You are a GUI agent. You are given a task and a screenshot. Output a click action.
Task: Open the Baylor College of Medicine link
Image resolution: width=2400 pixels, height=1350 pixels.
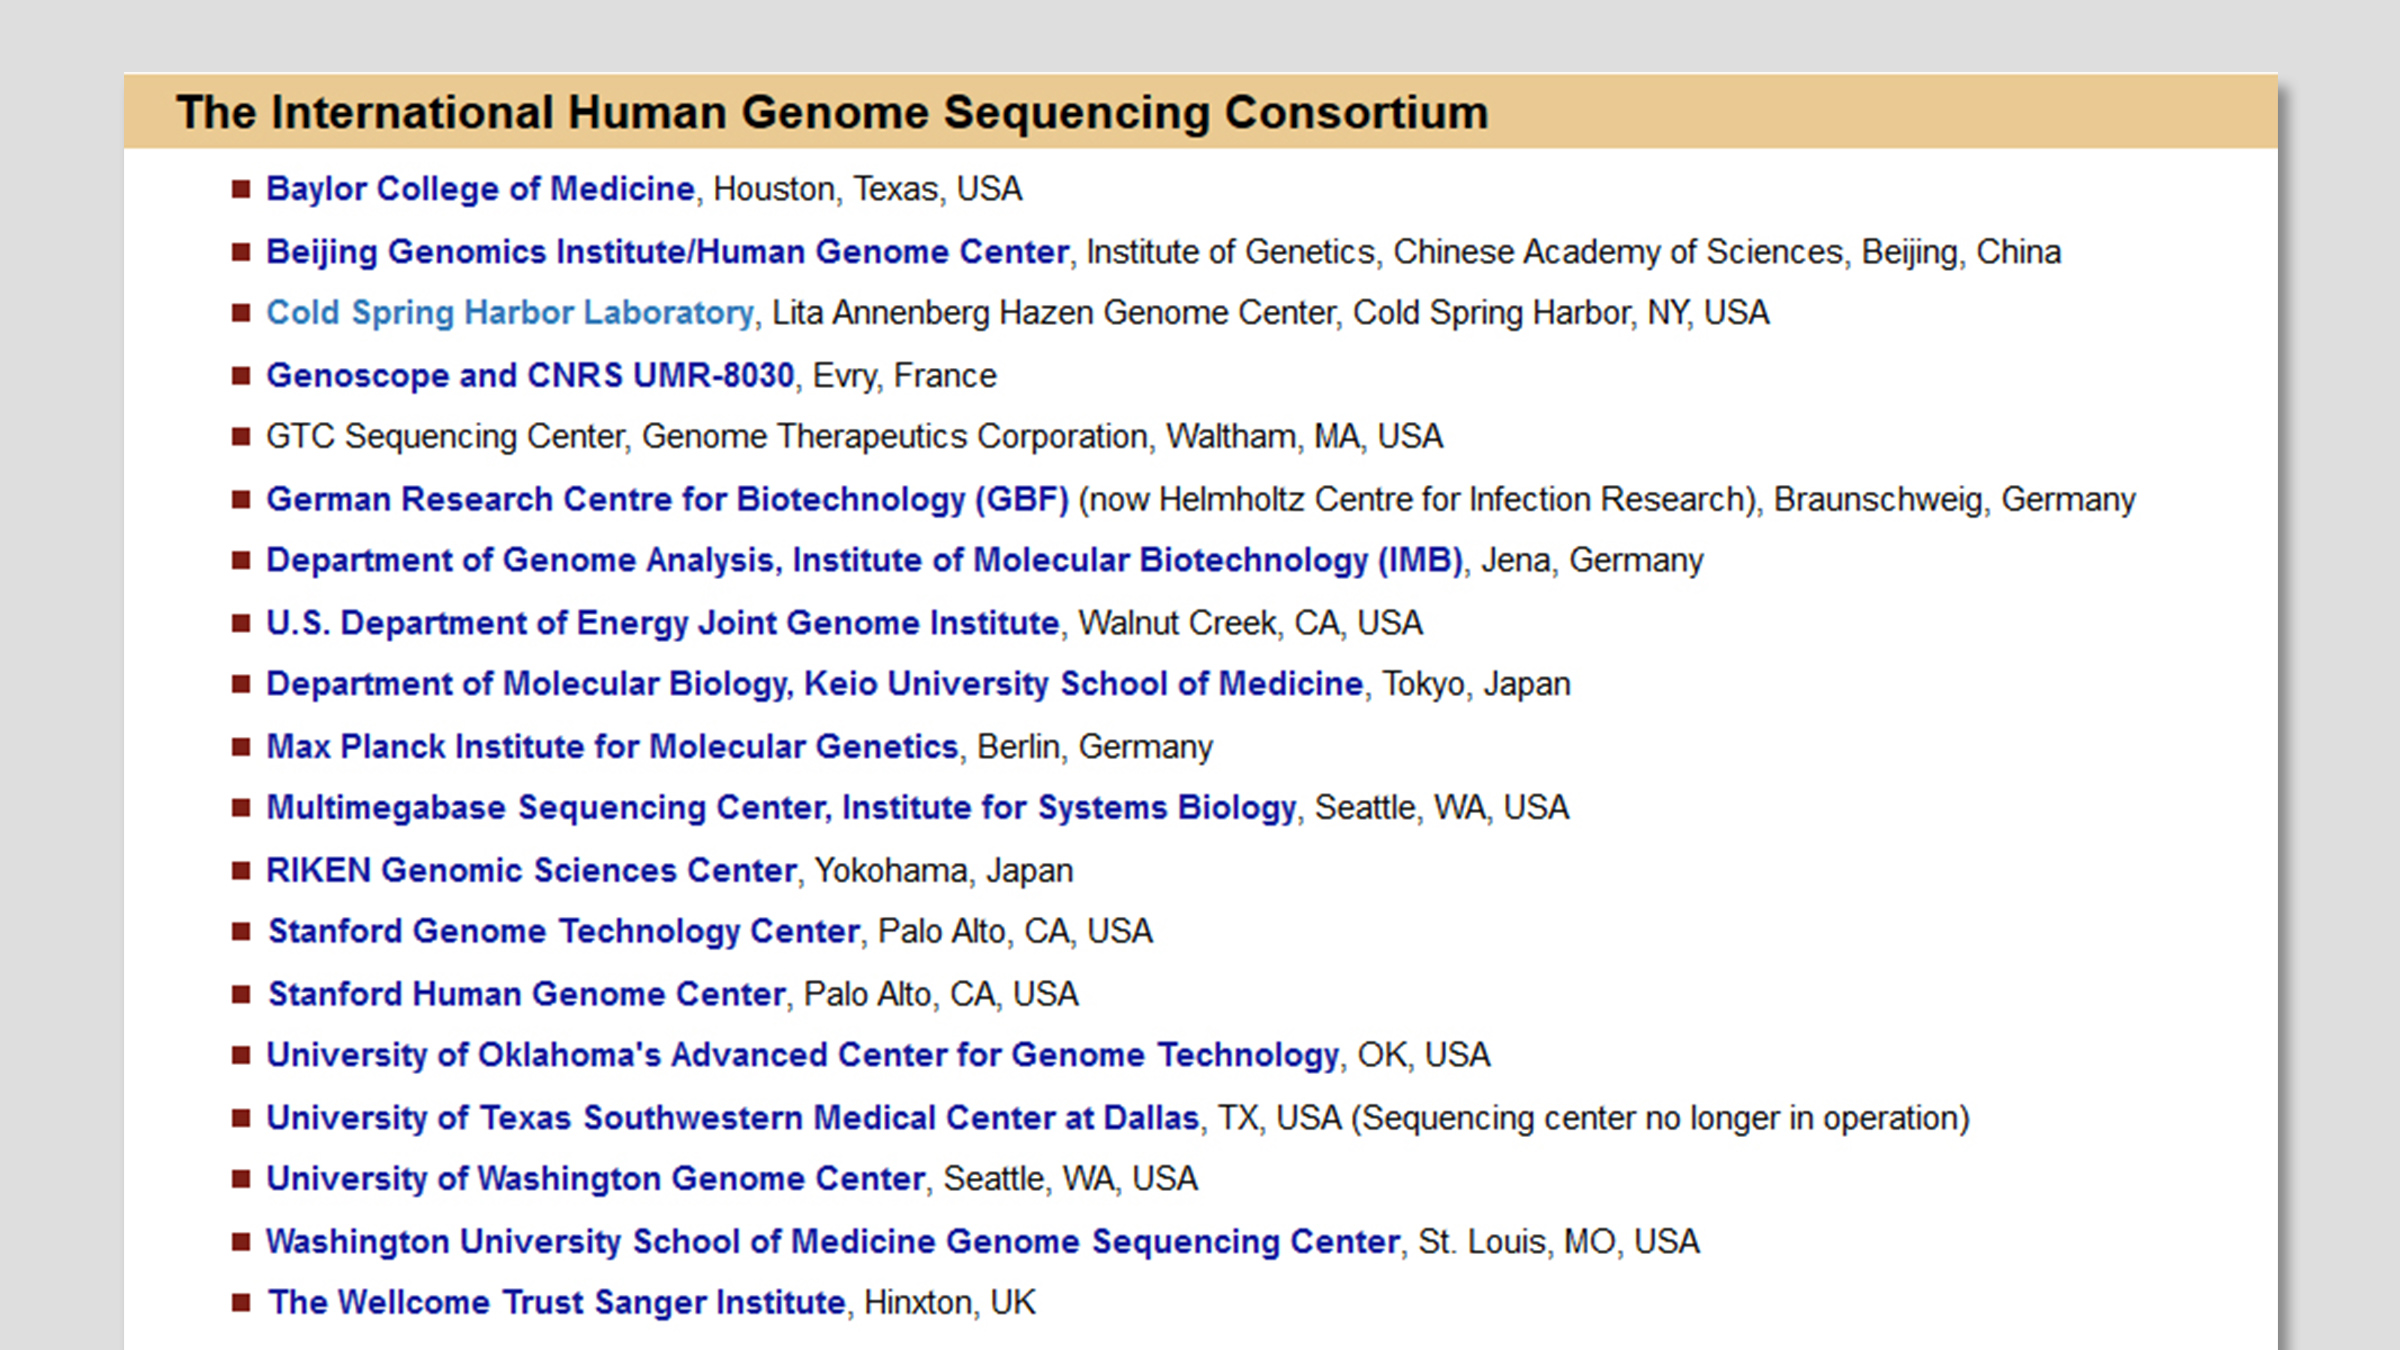(x=480, y=189)
